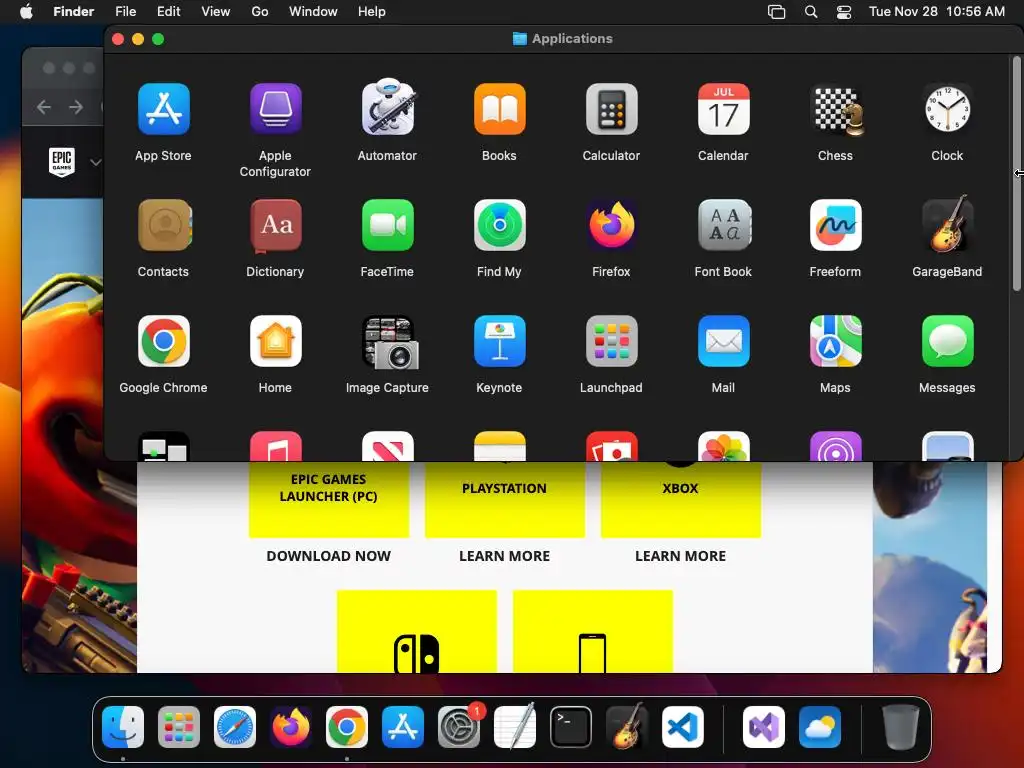Open the Help menu

372,11
